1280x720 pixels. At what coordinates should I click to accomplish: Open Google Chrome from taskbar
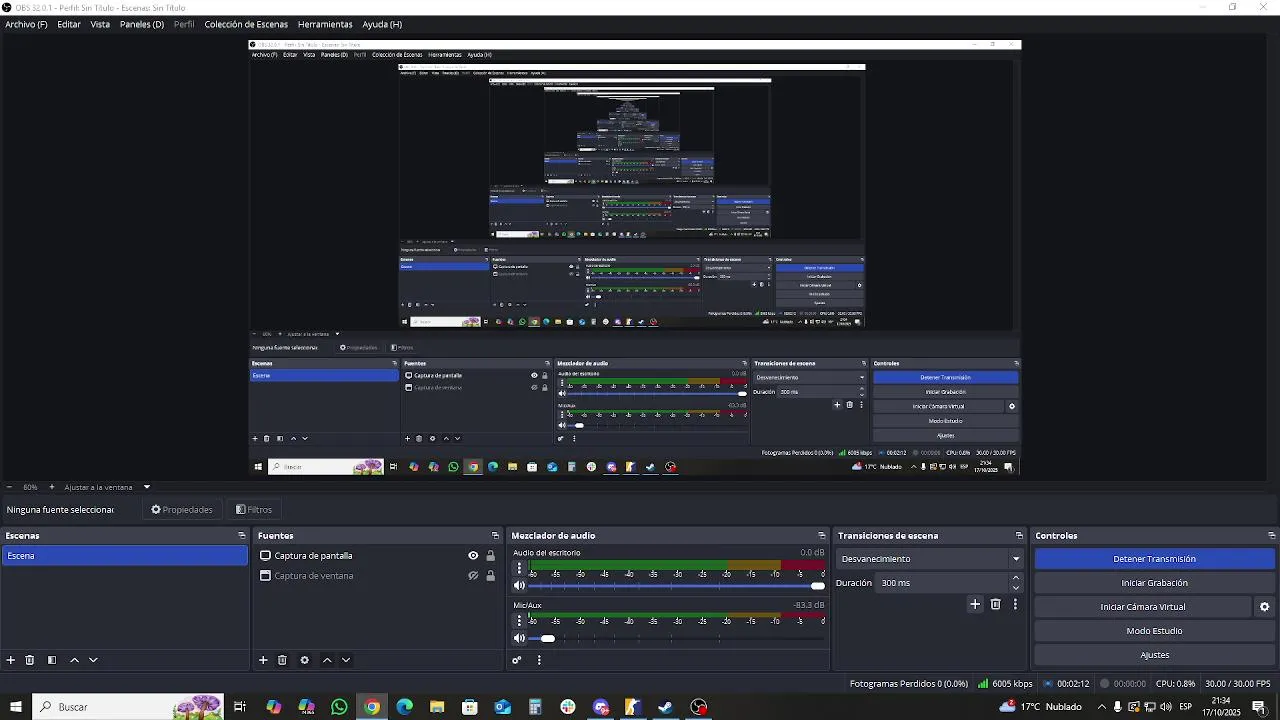click(x=372, y=707)
